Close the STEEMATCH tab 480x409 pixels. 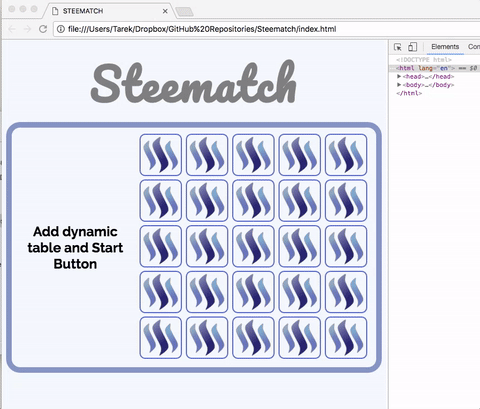click(x=165, y=11)
